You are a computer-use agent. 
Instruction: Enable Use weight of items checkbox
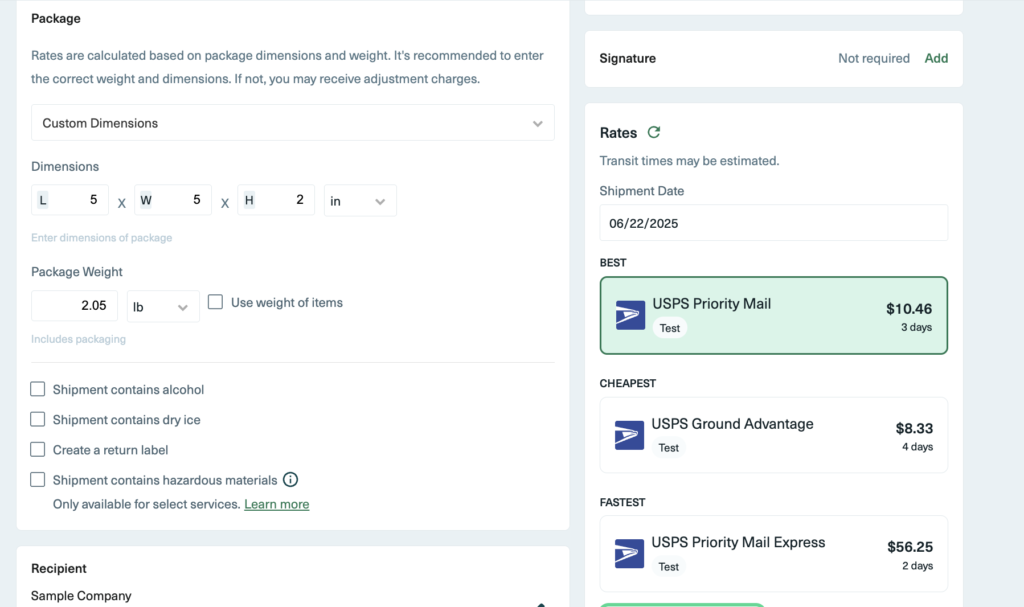215,302
